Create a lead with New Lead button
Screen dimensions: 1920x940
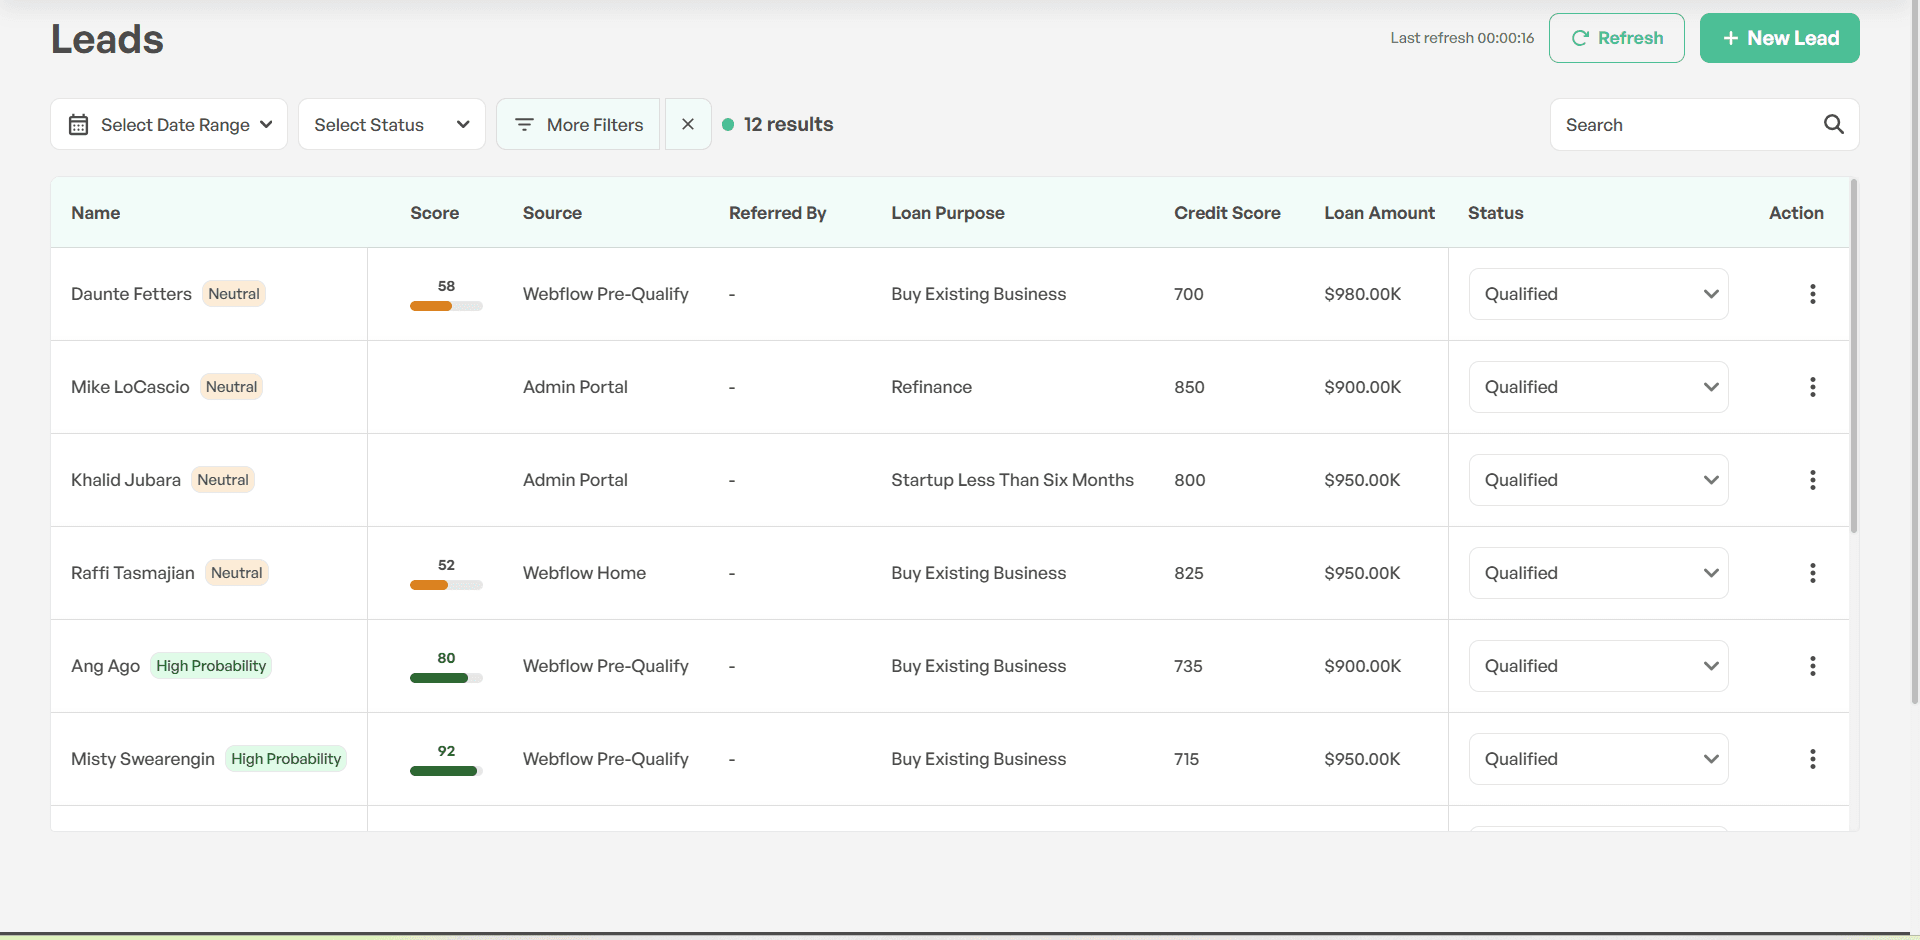click(1780, 38)
